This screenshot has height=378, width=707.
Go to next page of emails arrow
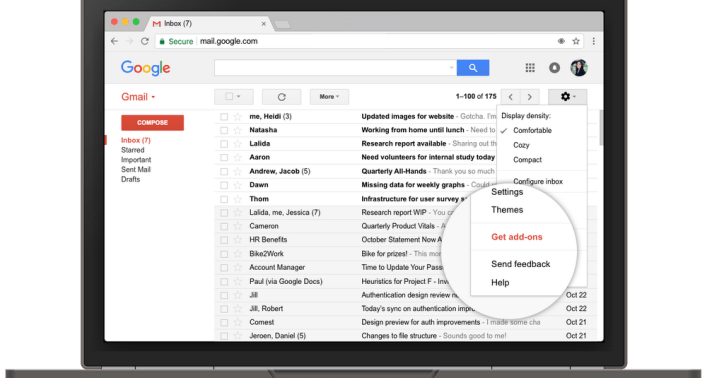[529, 97]
